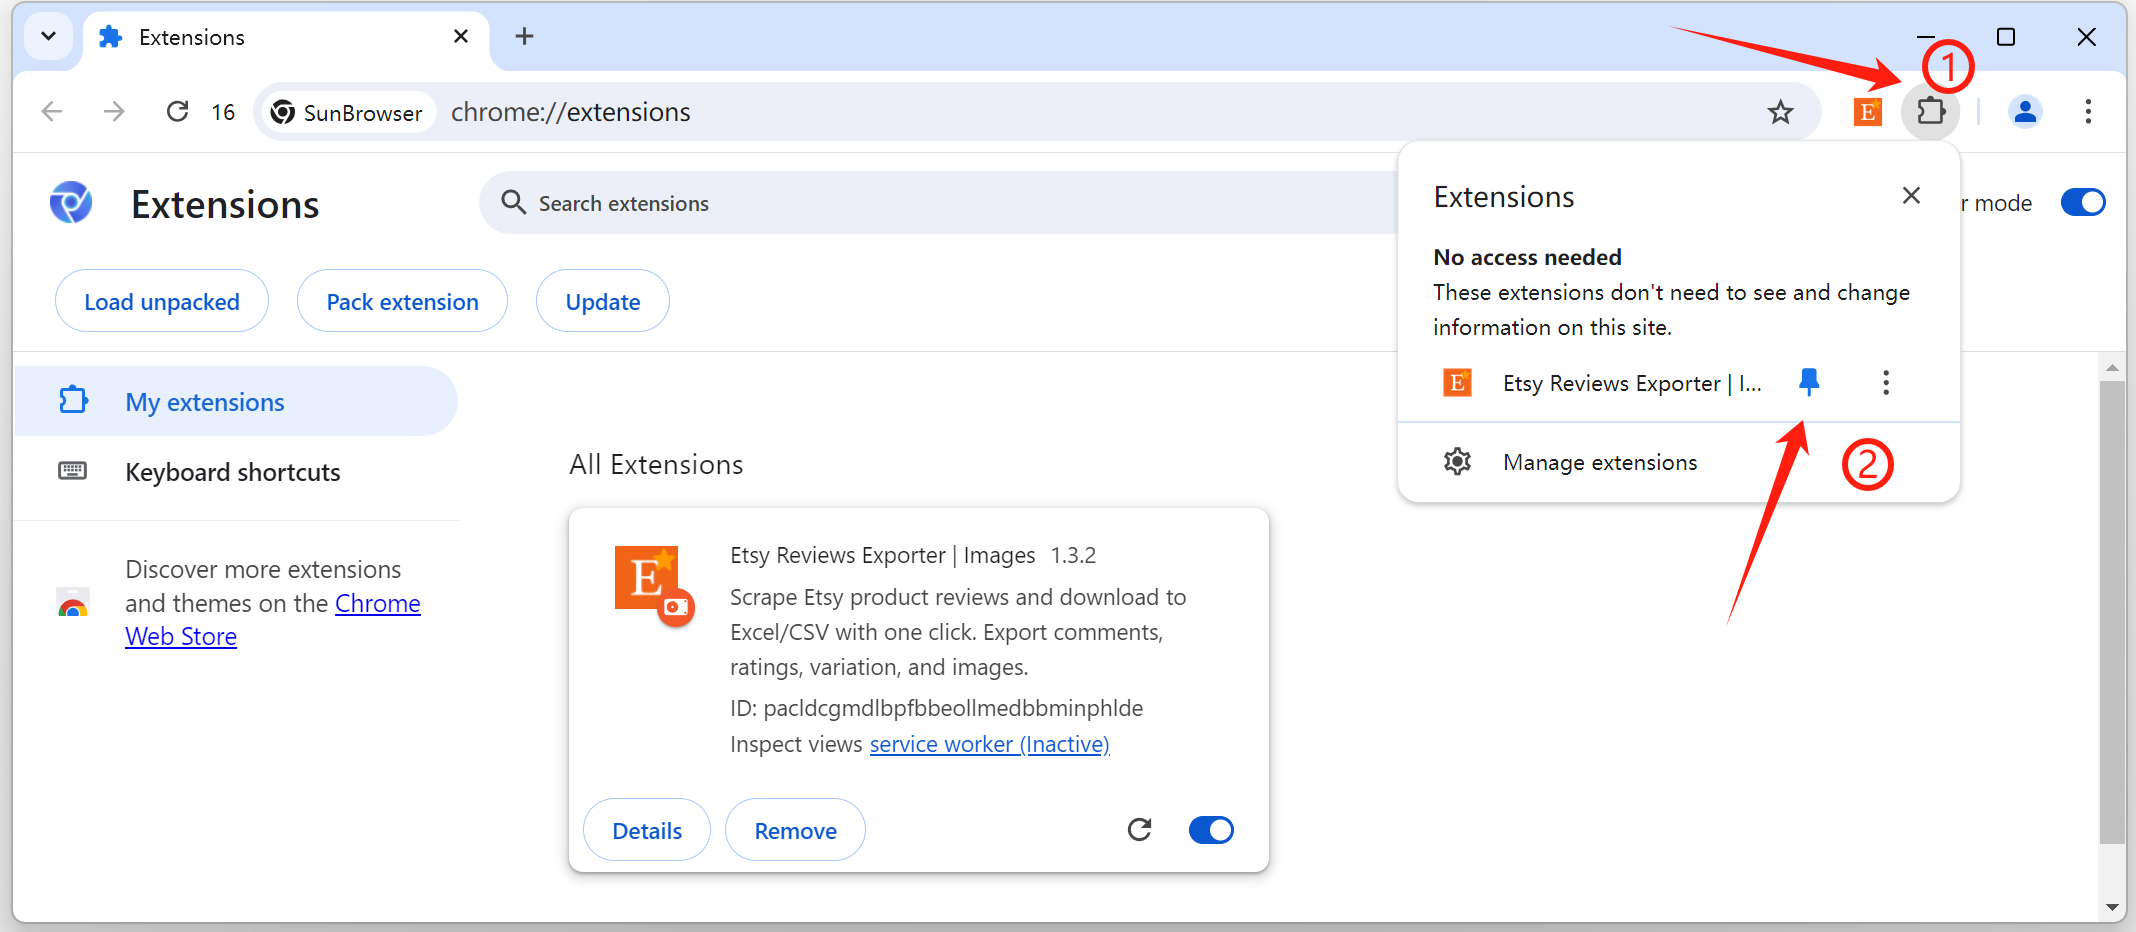Open Details for Etsy Reviews Exporter
Viewport: 2136px width, 932px height.
647,830
